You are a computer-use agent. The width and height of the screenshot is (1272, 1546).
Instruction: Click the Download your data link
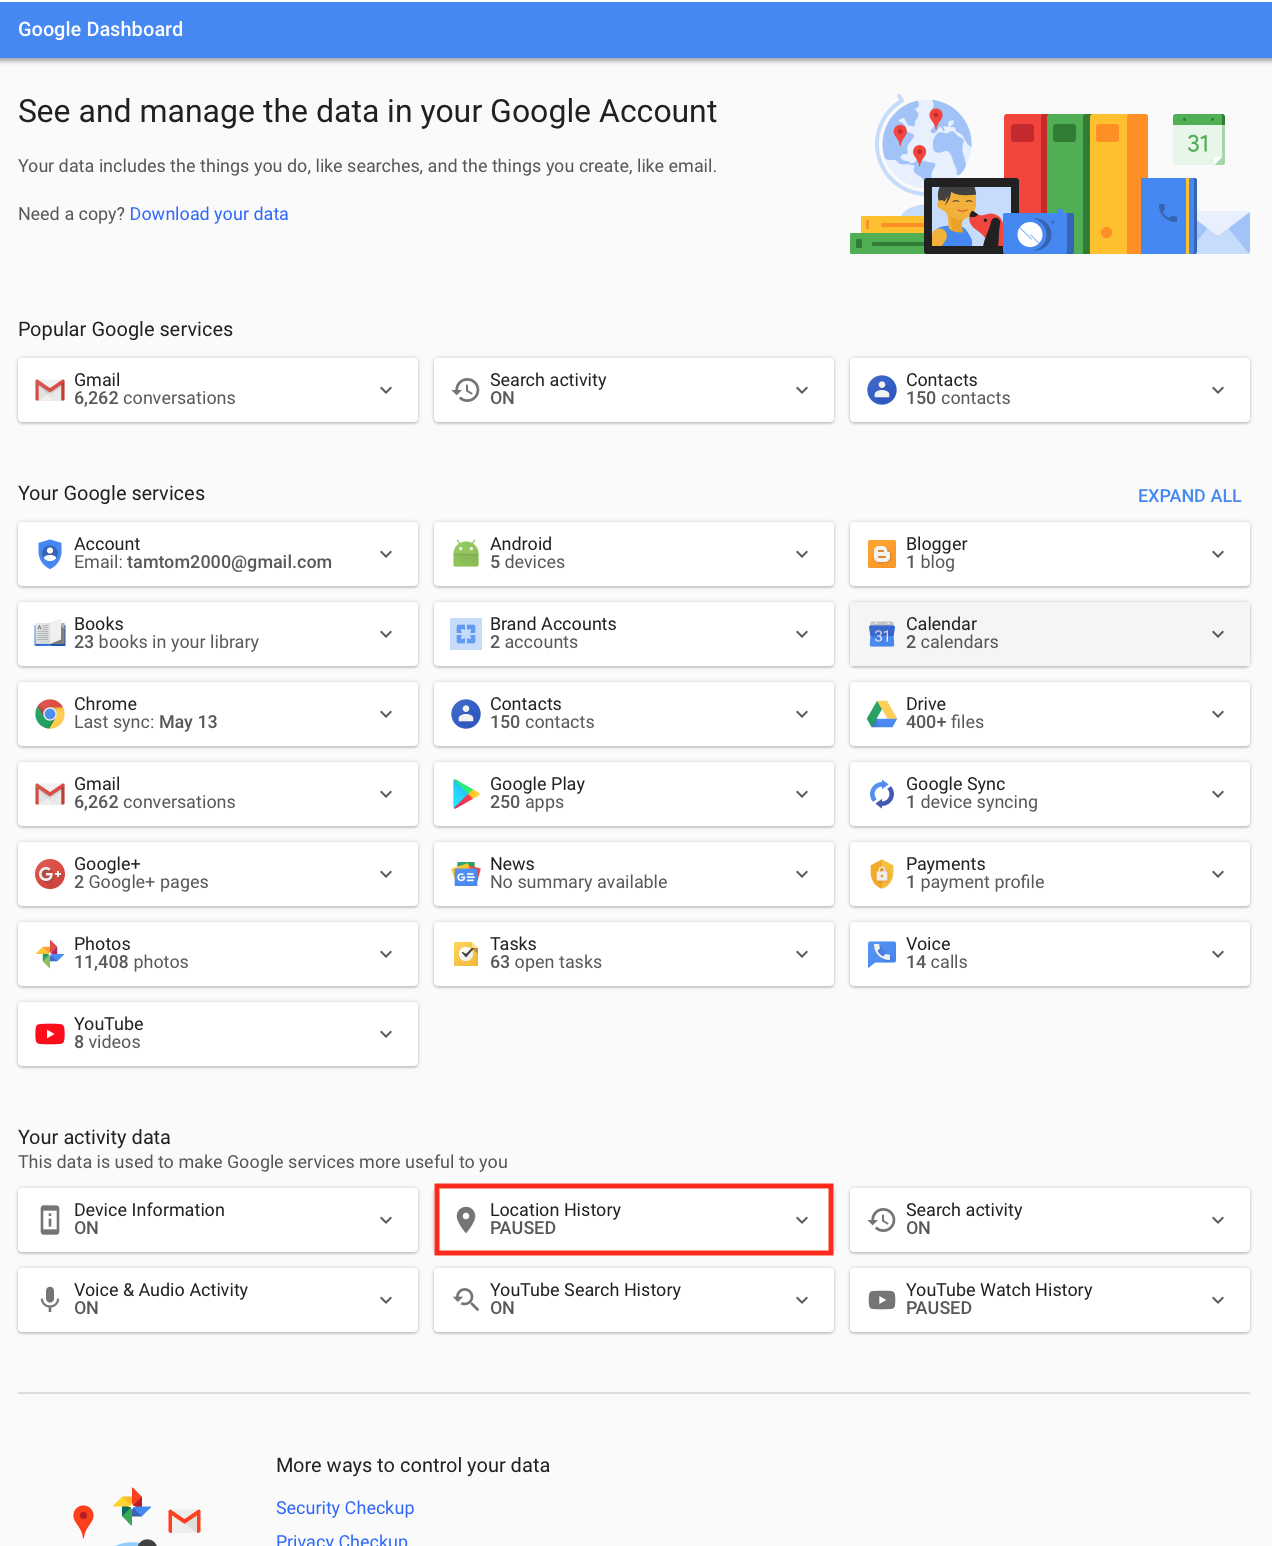[209, 214]
